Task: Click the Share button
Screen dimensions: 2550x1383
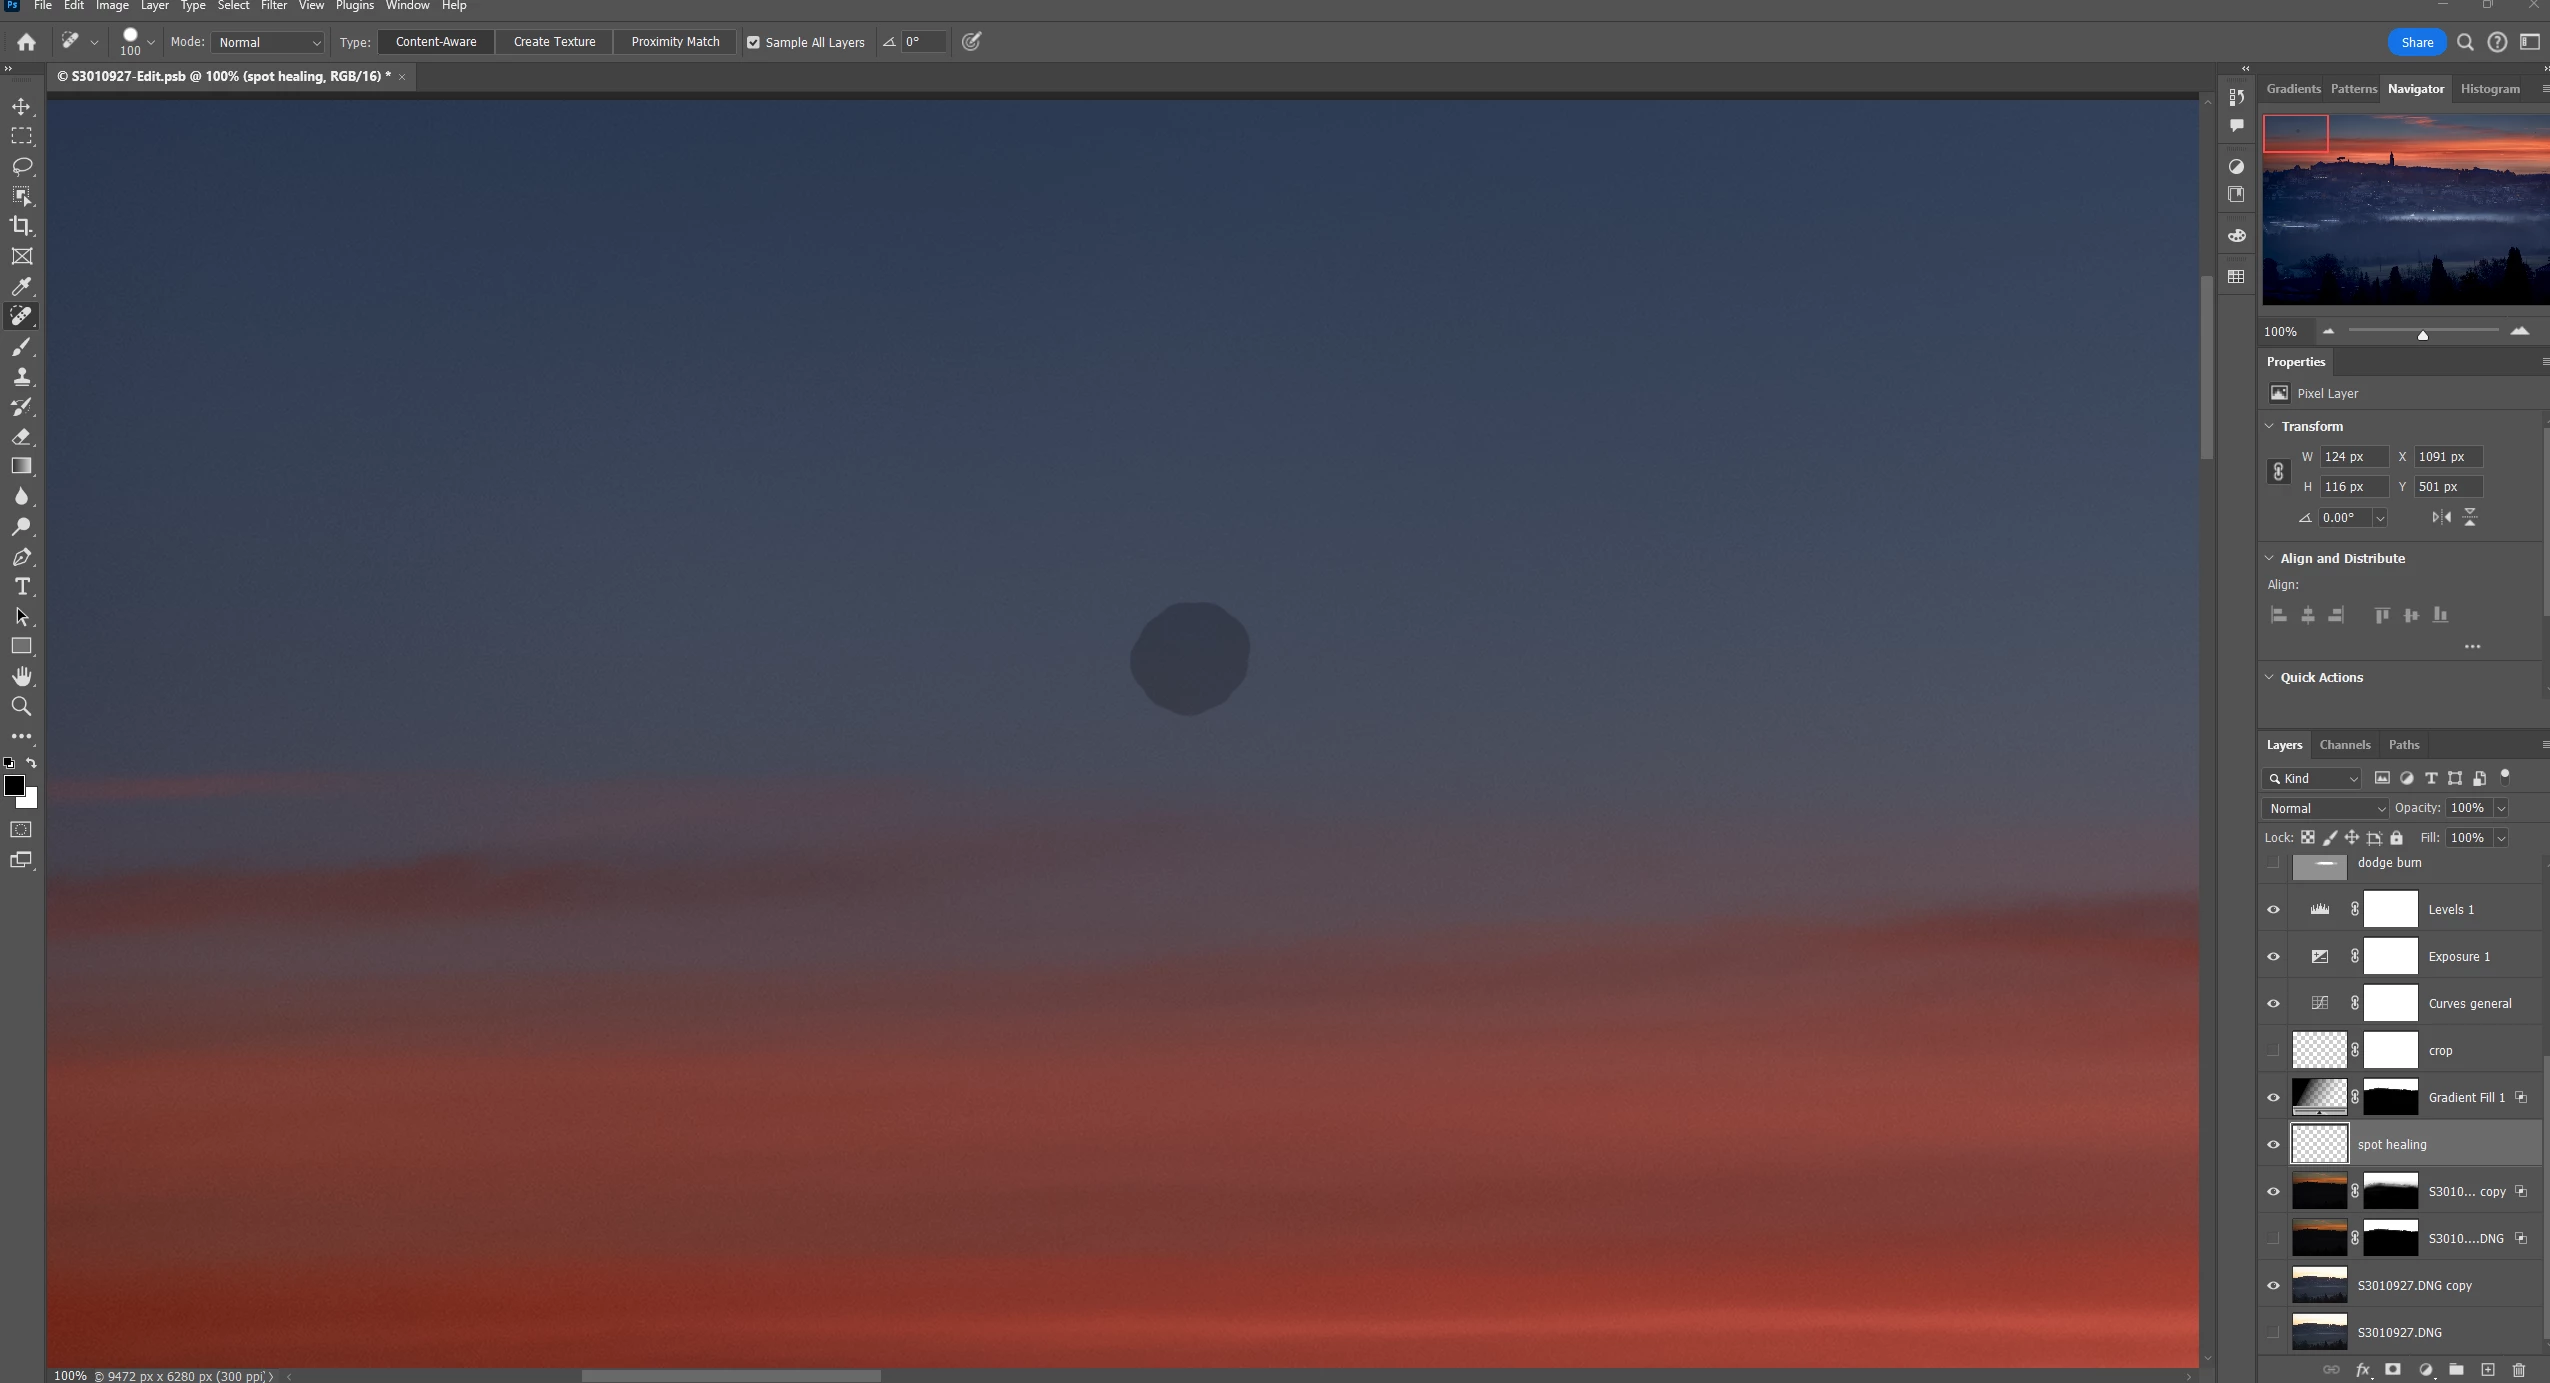Action: [2416, 42]
